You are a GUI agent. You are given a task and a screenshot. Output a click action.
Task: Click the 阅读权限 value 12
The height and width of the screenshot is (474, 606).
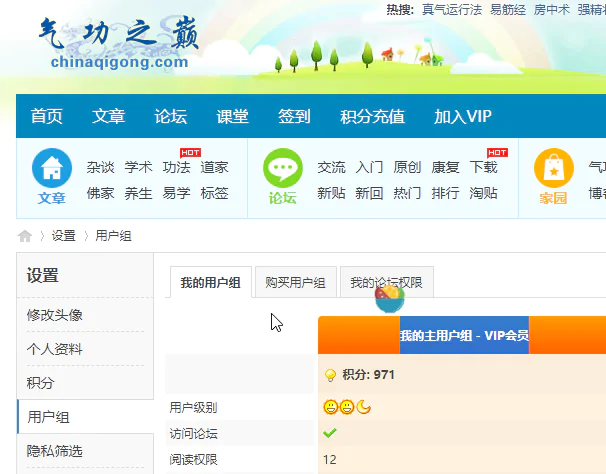pyautogui.click(x=330, y=459)
